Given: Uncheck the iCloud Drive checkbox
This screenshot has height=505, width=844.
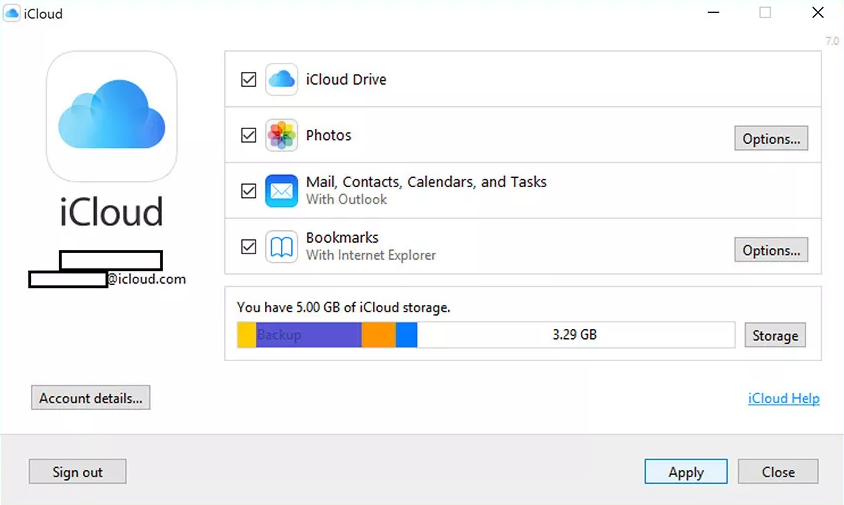Looking at the screenshot, I should [x=248, y=80].
